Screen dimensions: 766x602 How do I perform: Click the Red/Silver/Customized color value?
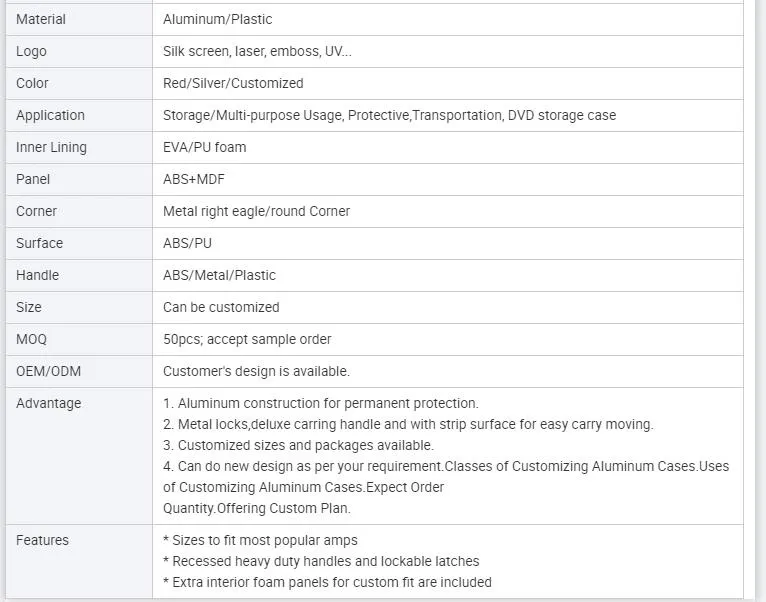pyautogui.click(x=233, y=83)
